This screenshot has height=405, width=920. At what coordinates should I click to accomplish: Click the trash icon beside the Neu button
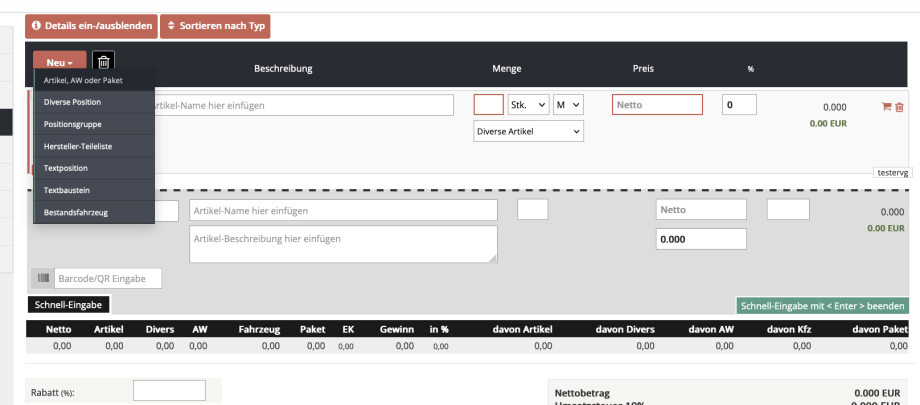coord(103,62)
